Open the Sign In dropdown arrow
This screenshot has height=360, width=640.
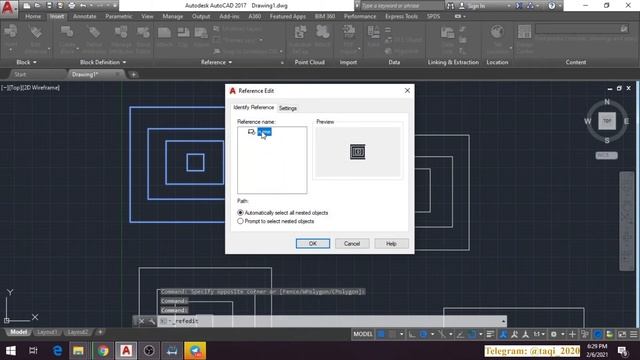[509, 6]
